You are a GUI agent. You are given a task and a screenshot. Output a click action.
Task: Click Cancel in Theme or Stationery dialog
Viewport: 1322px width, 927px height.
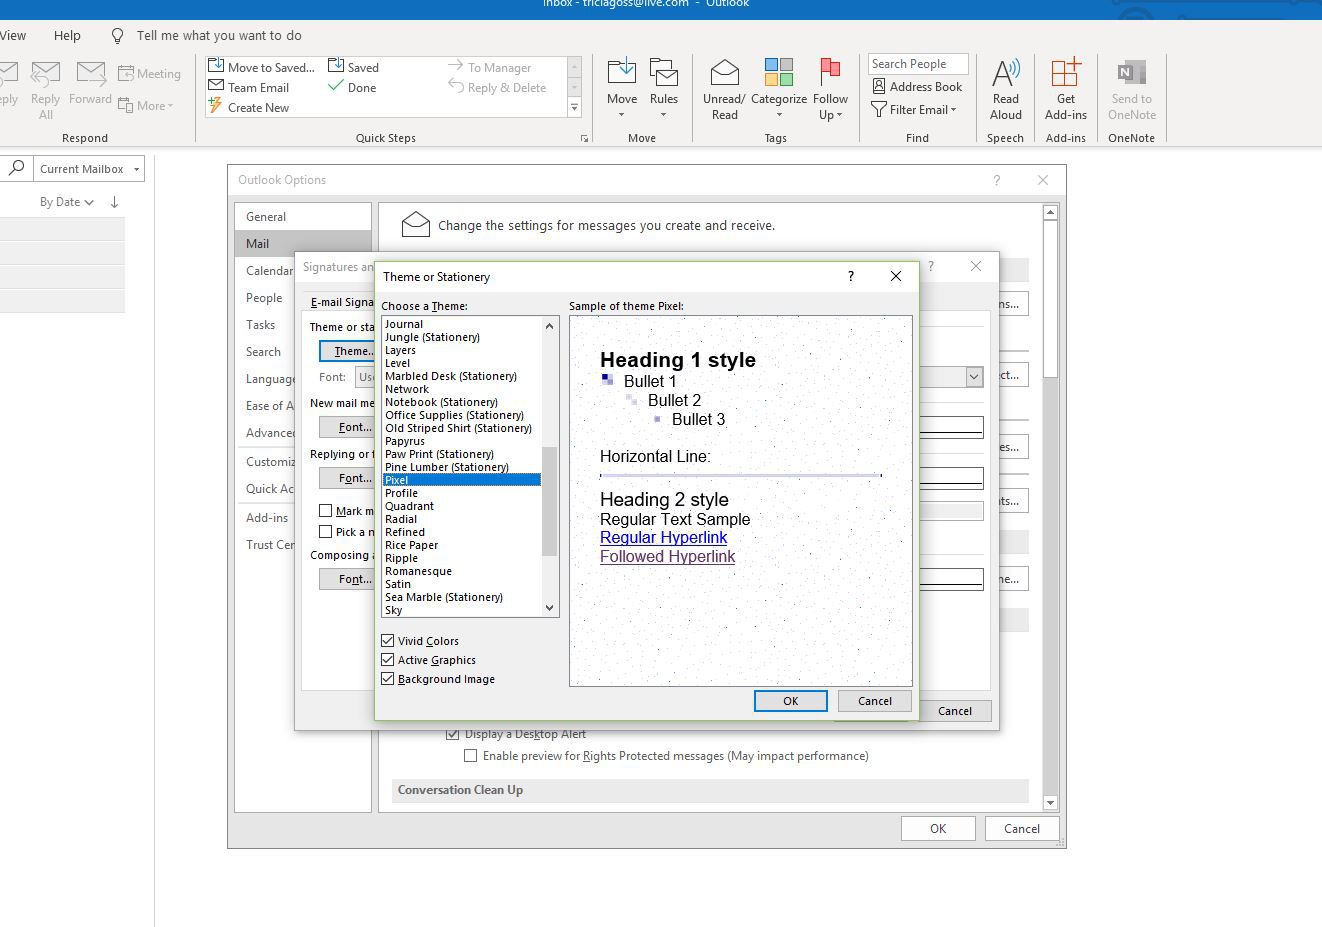coord(874,701)
